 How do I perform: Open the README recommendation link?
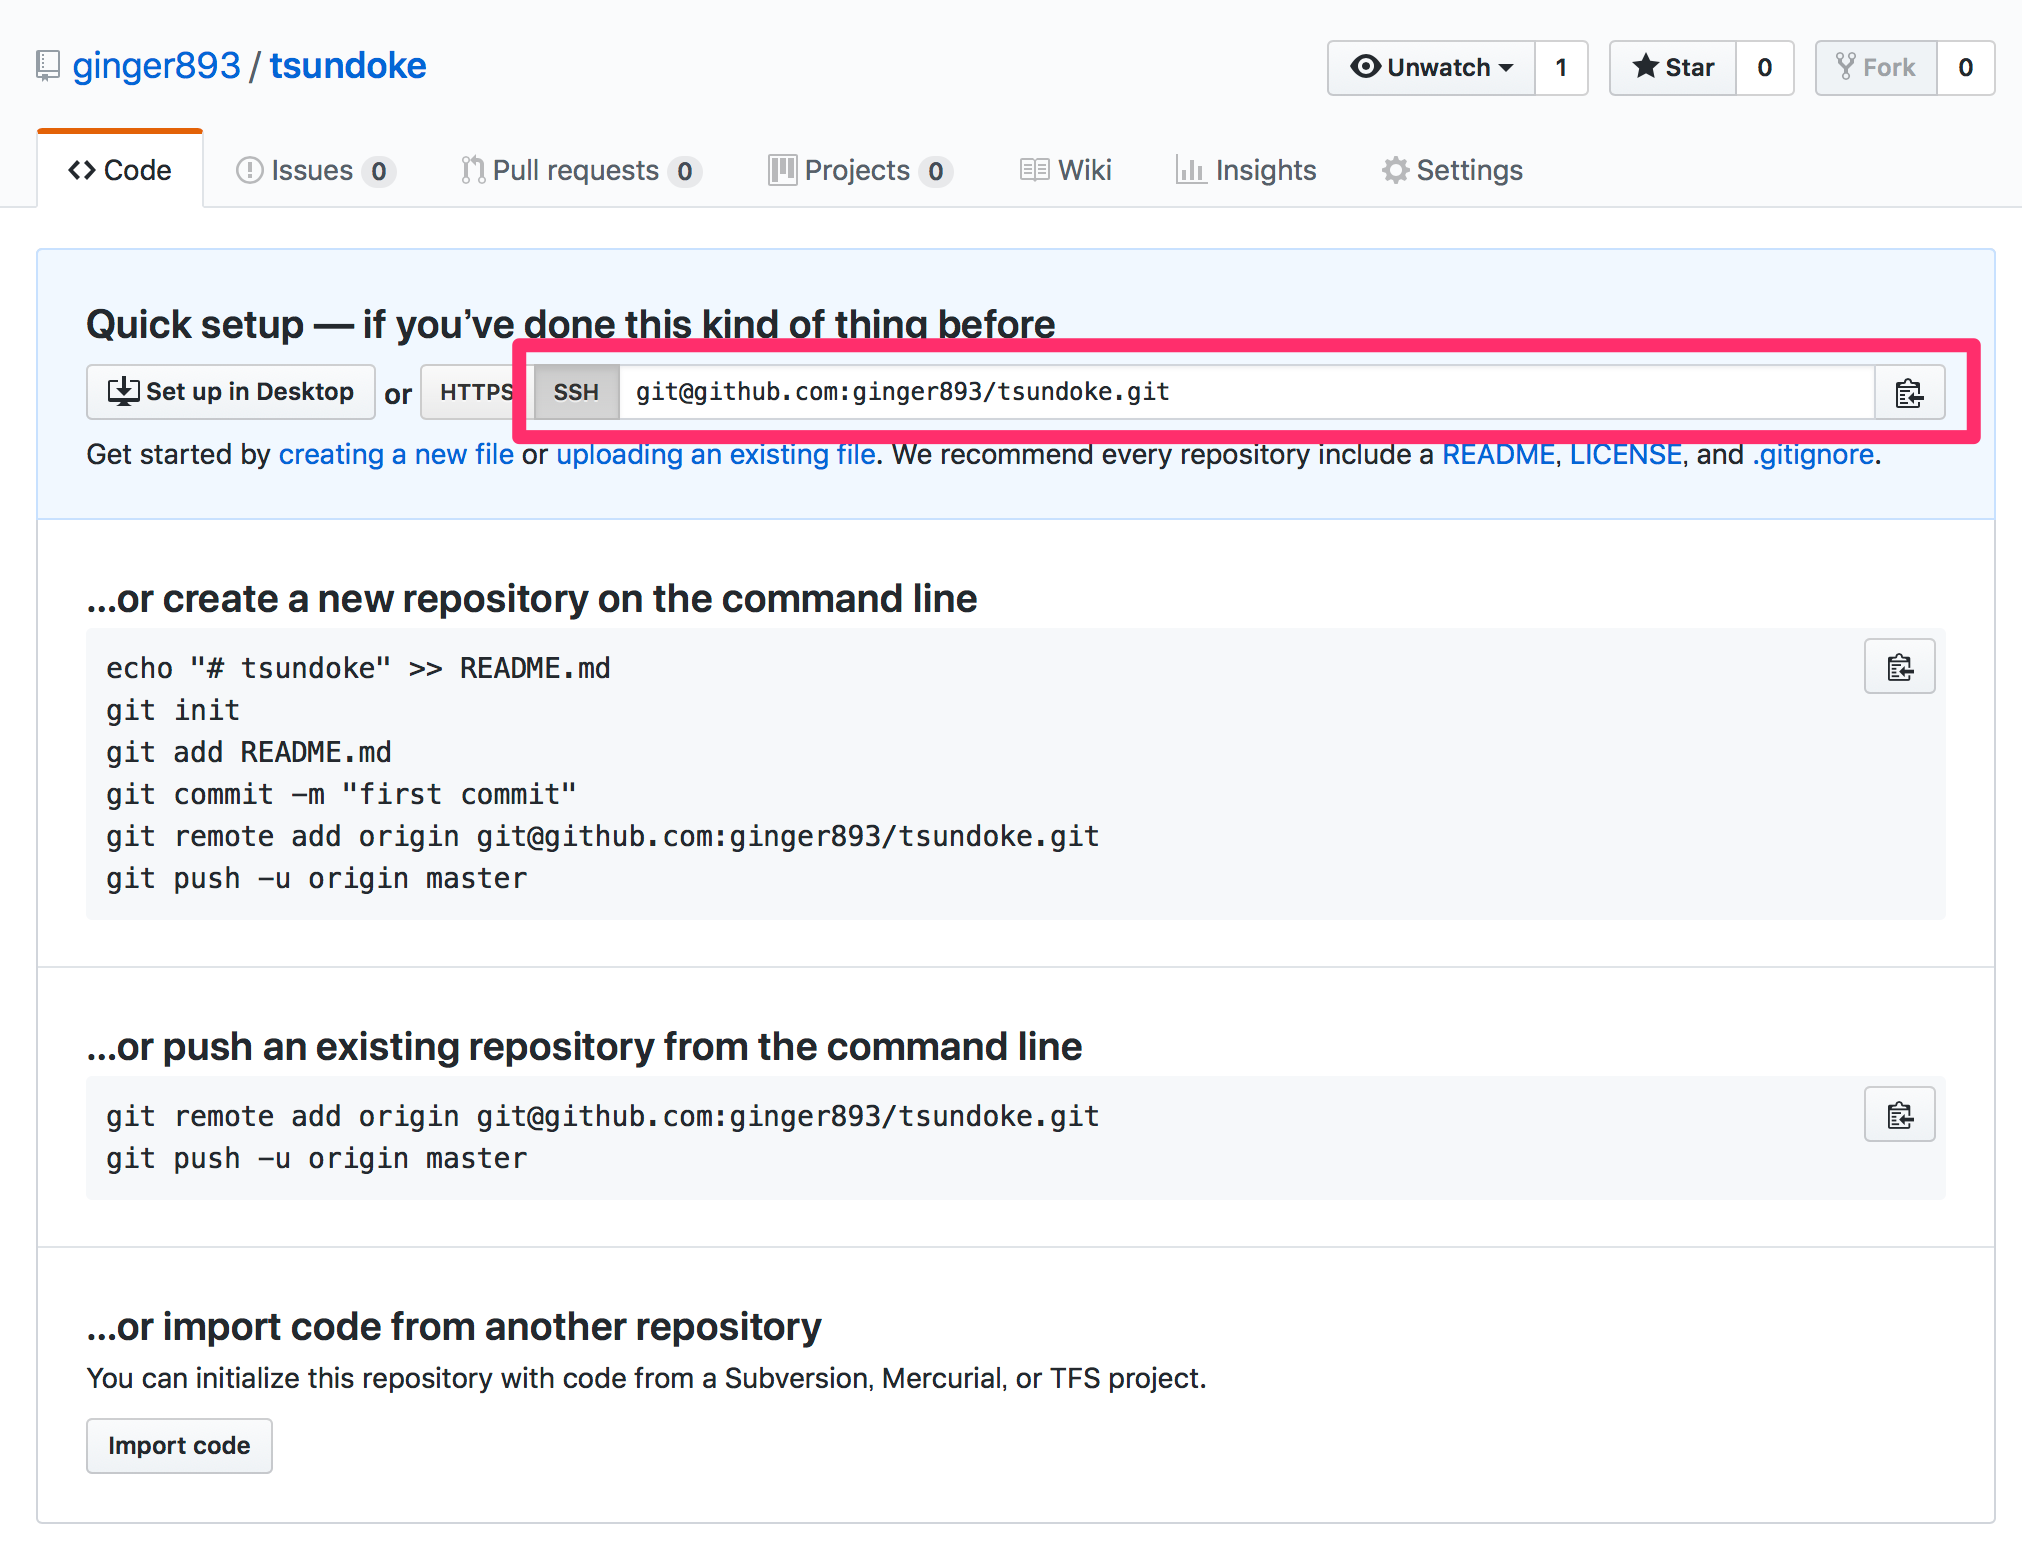point(1498,455)
